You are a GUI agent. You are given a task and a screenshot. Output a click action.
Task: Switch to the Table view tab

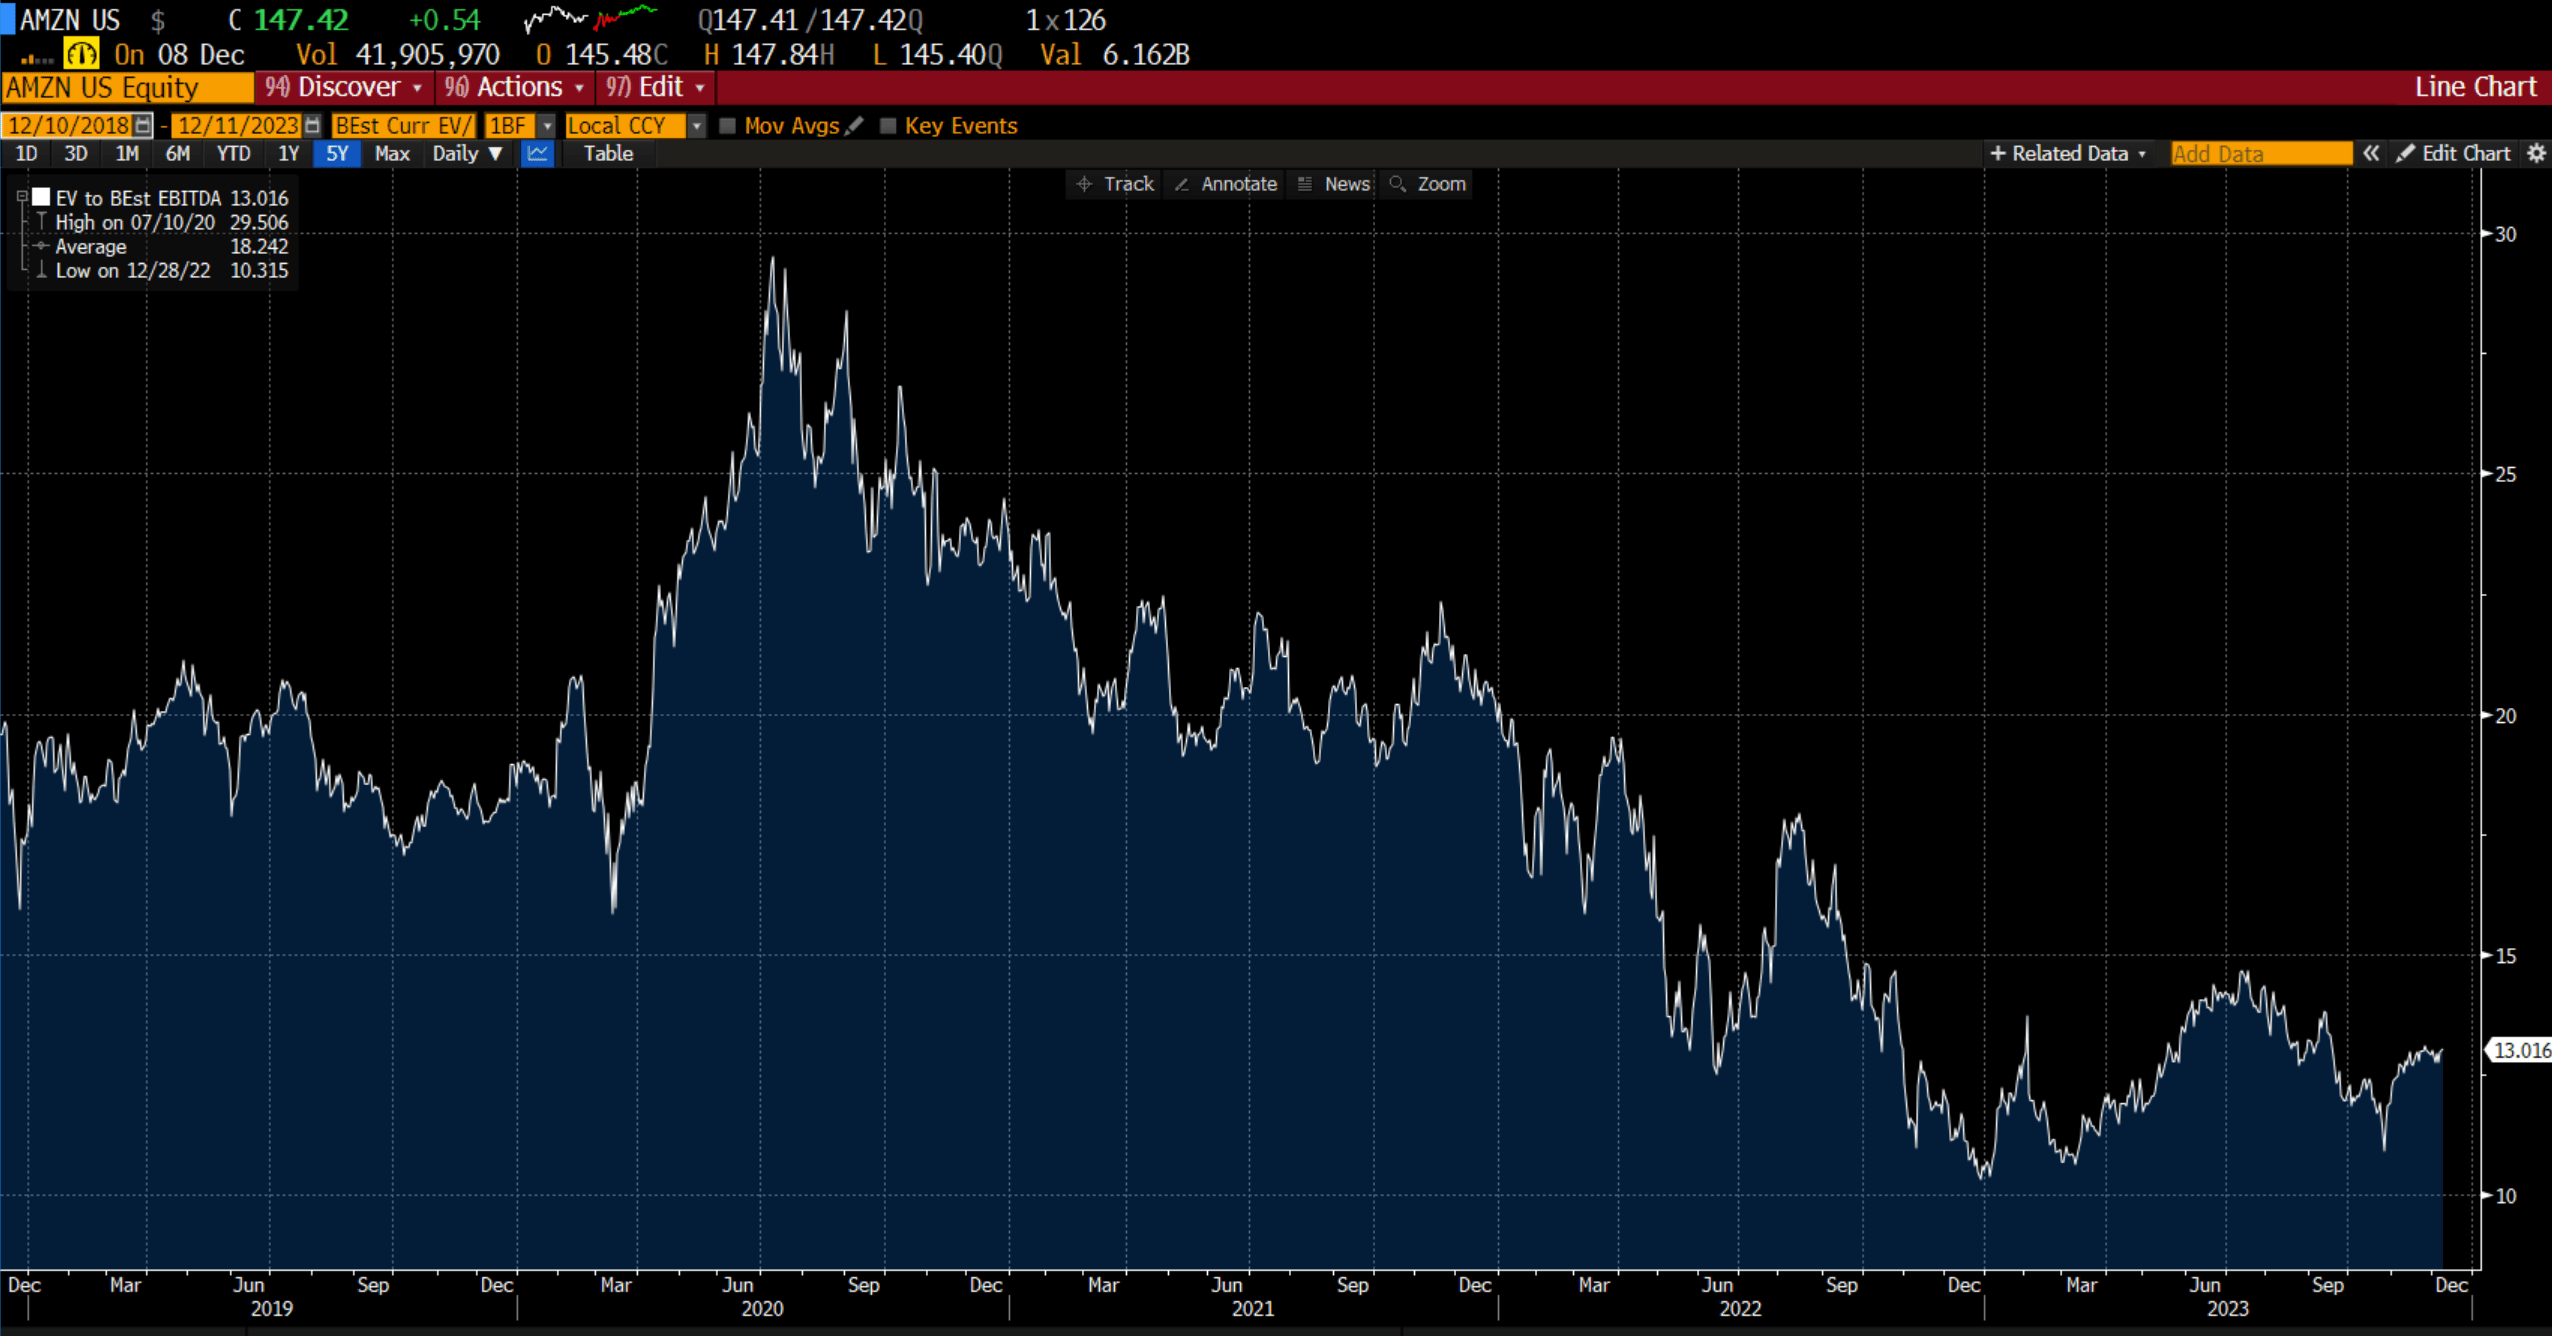click(608, 153)
